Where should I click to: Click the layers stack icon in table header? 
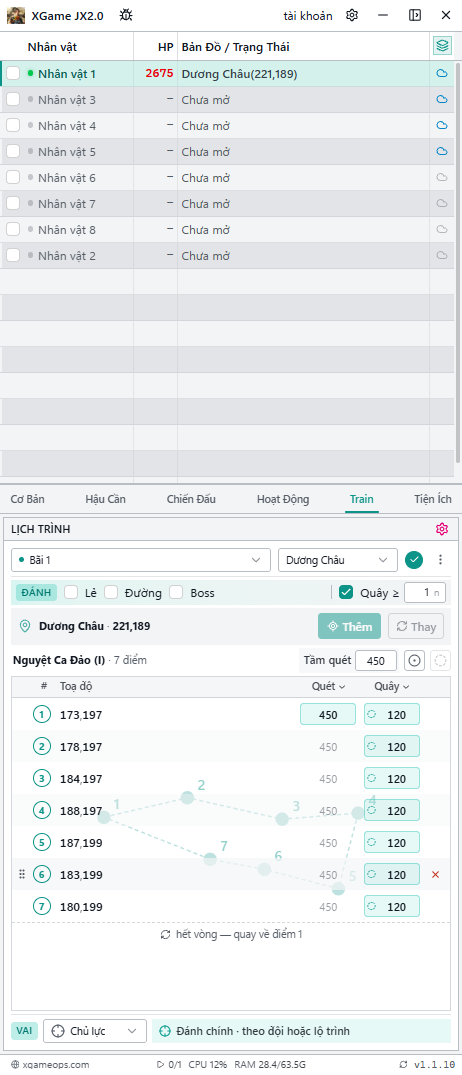click(x=442, y=47)
